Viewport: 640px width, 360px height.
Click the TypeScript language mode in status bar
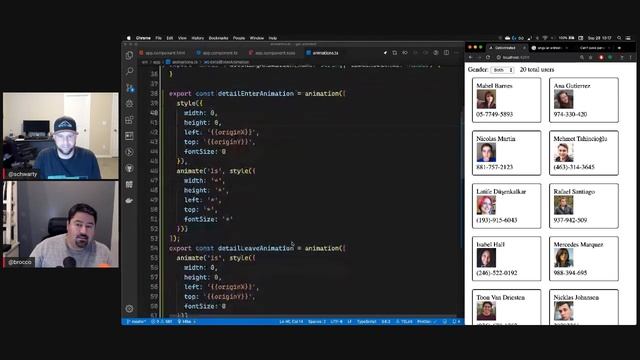tap(367, 322)
